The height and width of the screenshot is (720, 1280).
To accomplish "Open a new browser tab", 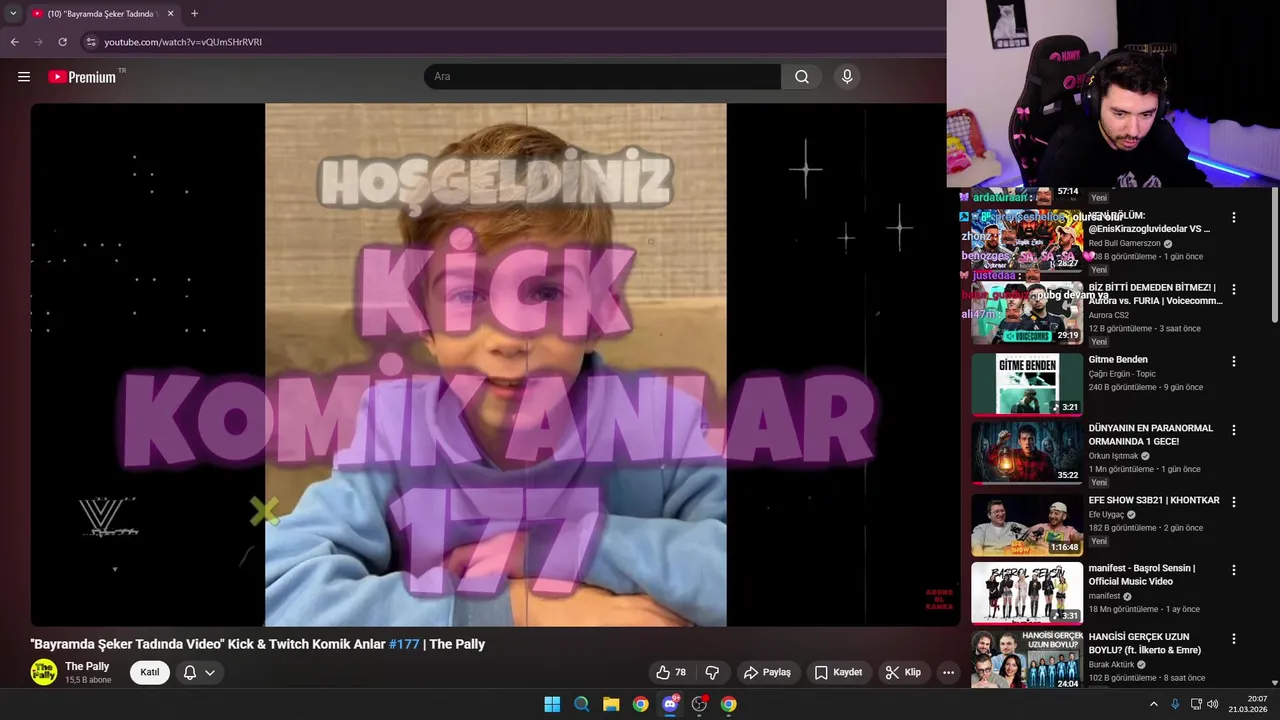I will point(194,14).
